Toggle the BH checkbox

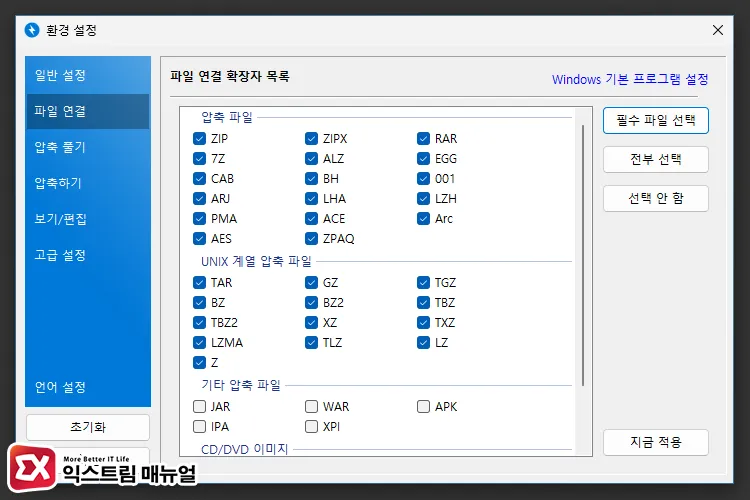311,178
